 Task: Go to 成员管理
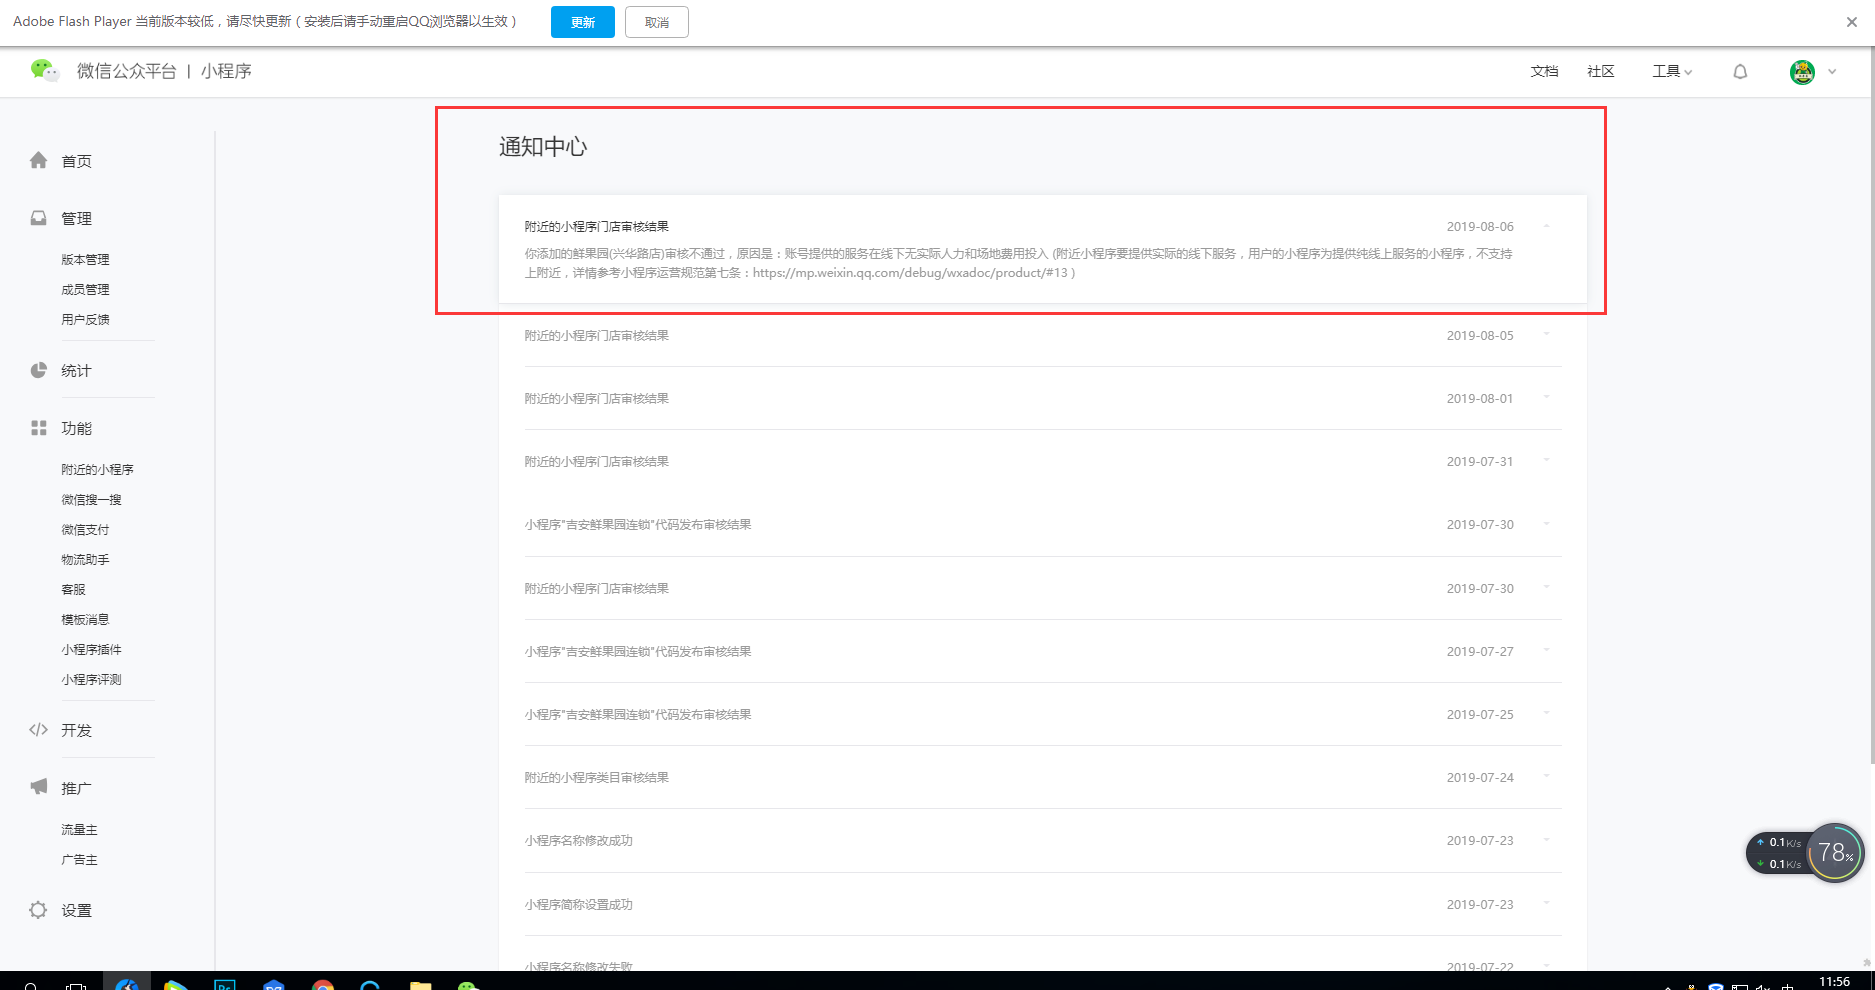pyautogui.click(x=85, y=290)
